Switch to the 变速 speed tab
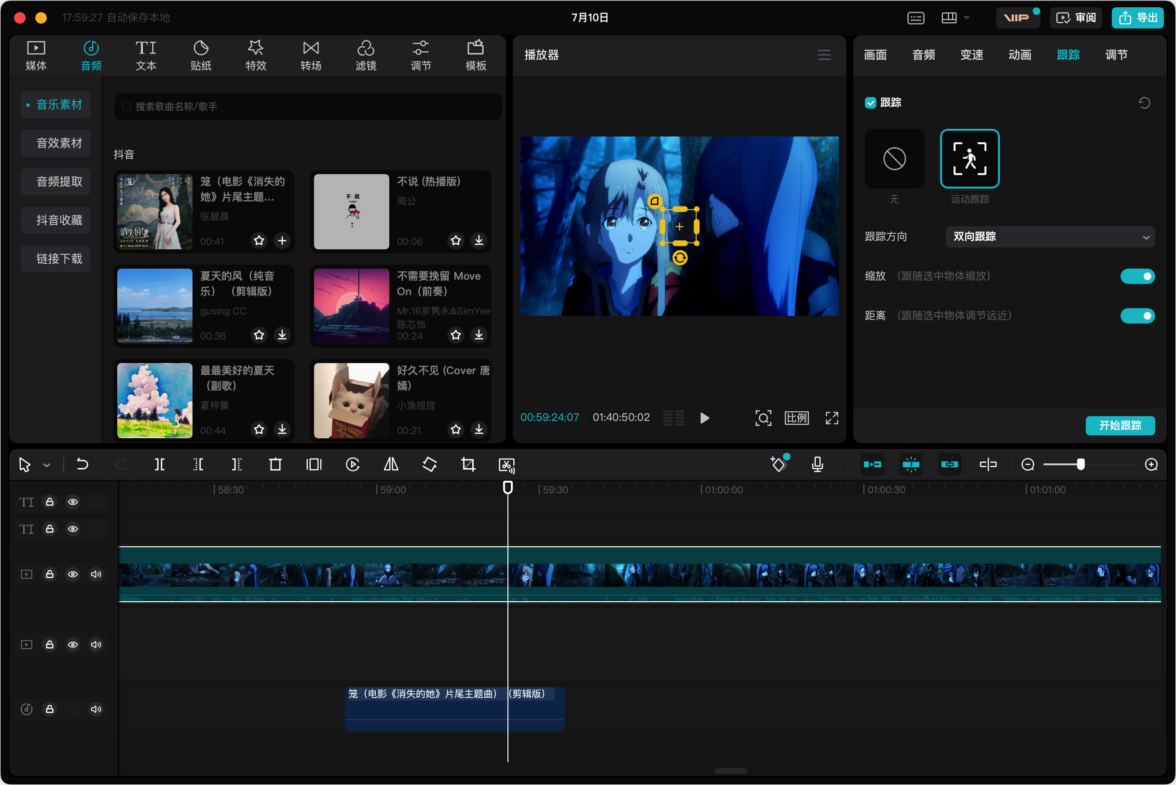The image size is (1176, 785). (x=971, y=55)
